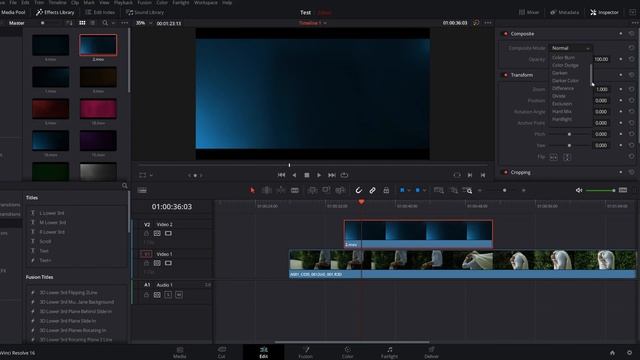The width and height of the screenshot is (640, 360).
Task: Toggle the Transform section enable dot
Action: pyautogui.click(x=505, y=75)
